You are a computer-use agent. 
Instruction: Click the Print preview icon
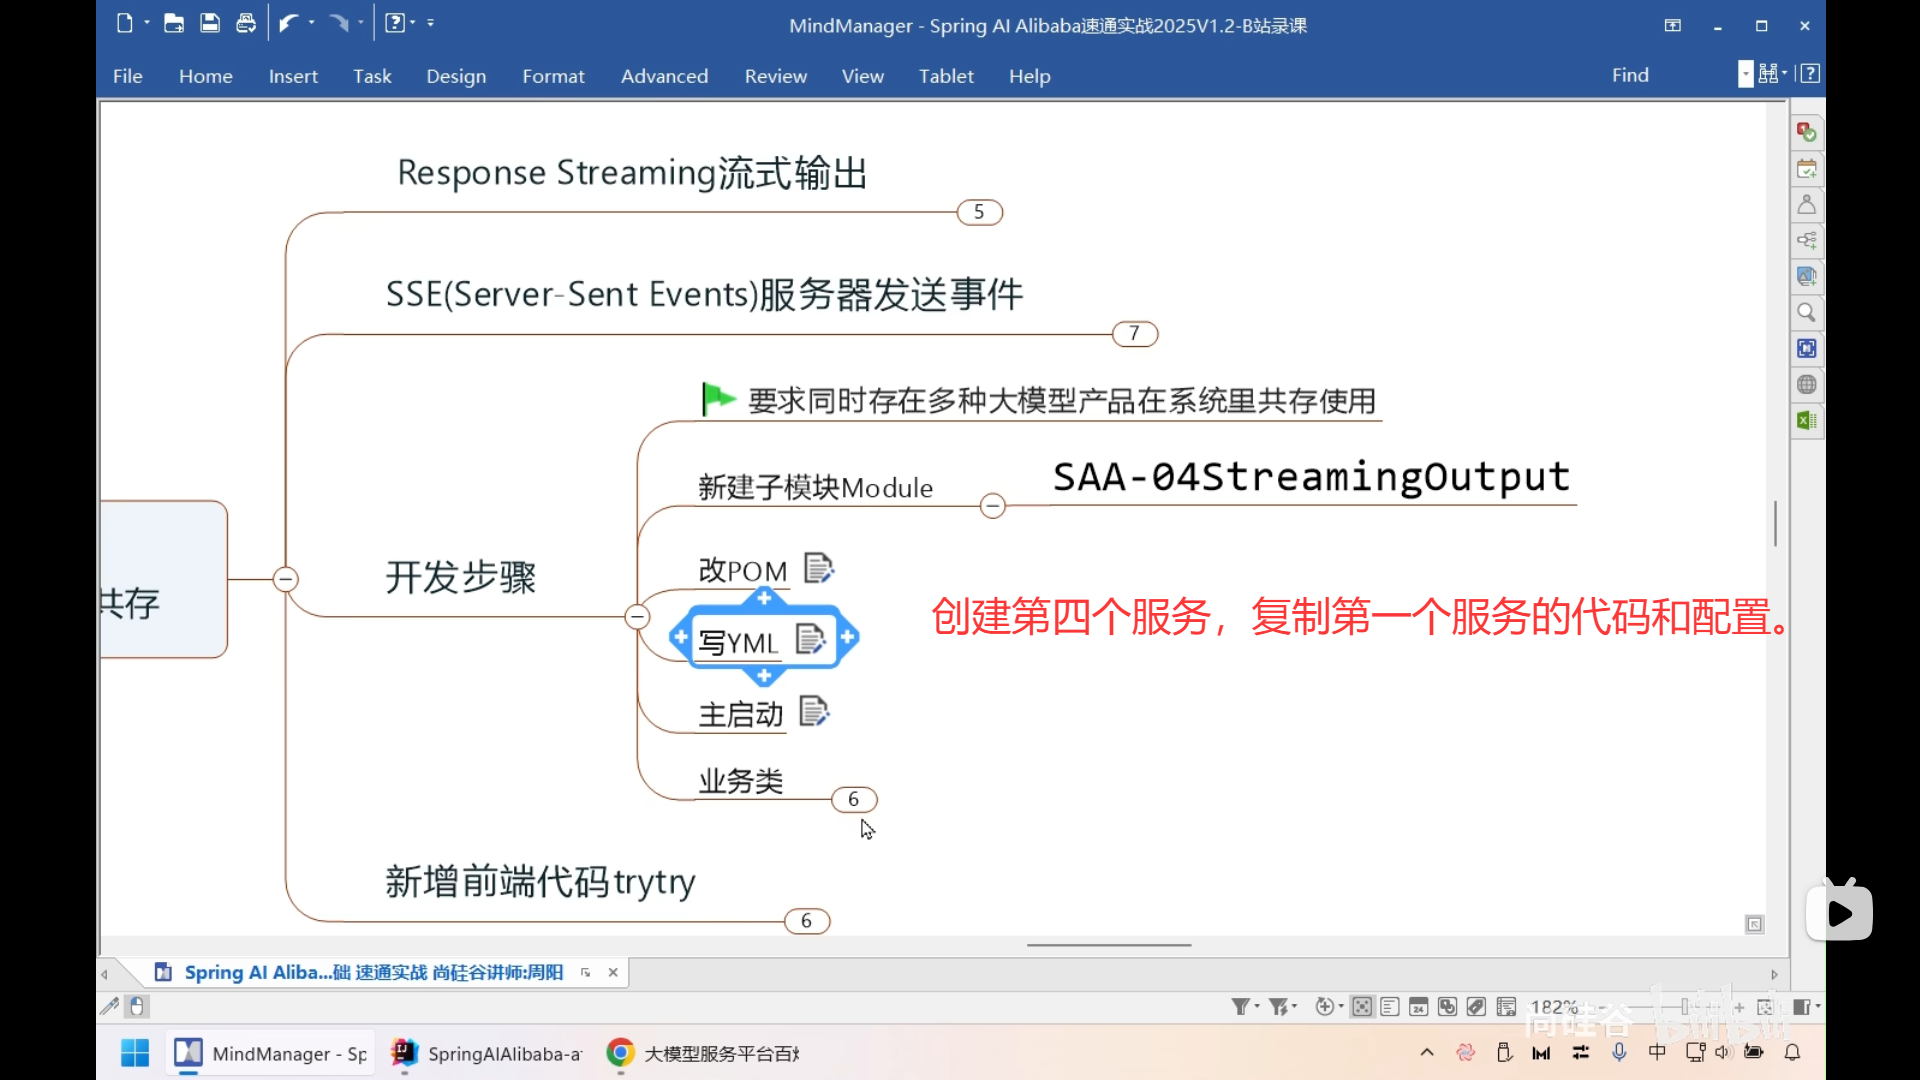coord(246,22)
